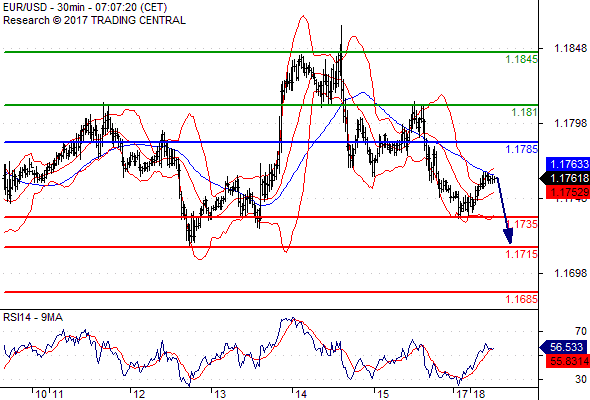Select the blue 1.17633 price tag
This screenshot has height=400, width=590.
(x=567, y=164)
